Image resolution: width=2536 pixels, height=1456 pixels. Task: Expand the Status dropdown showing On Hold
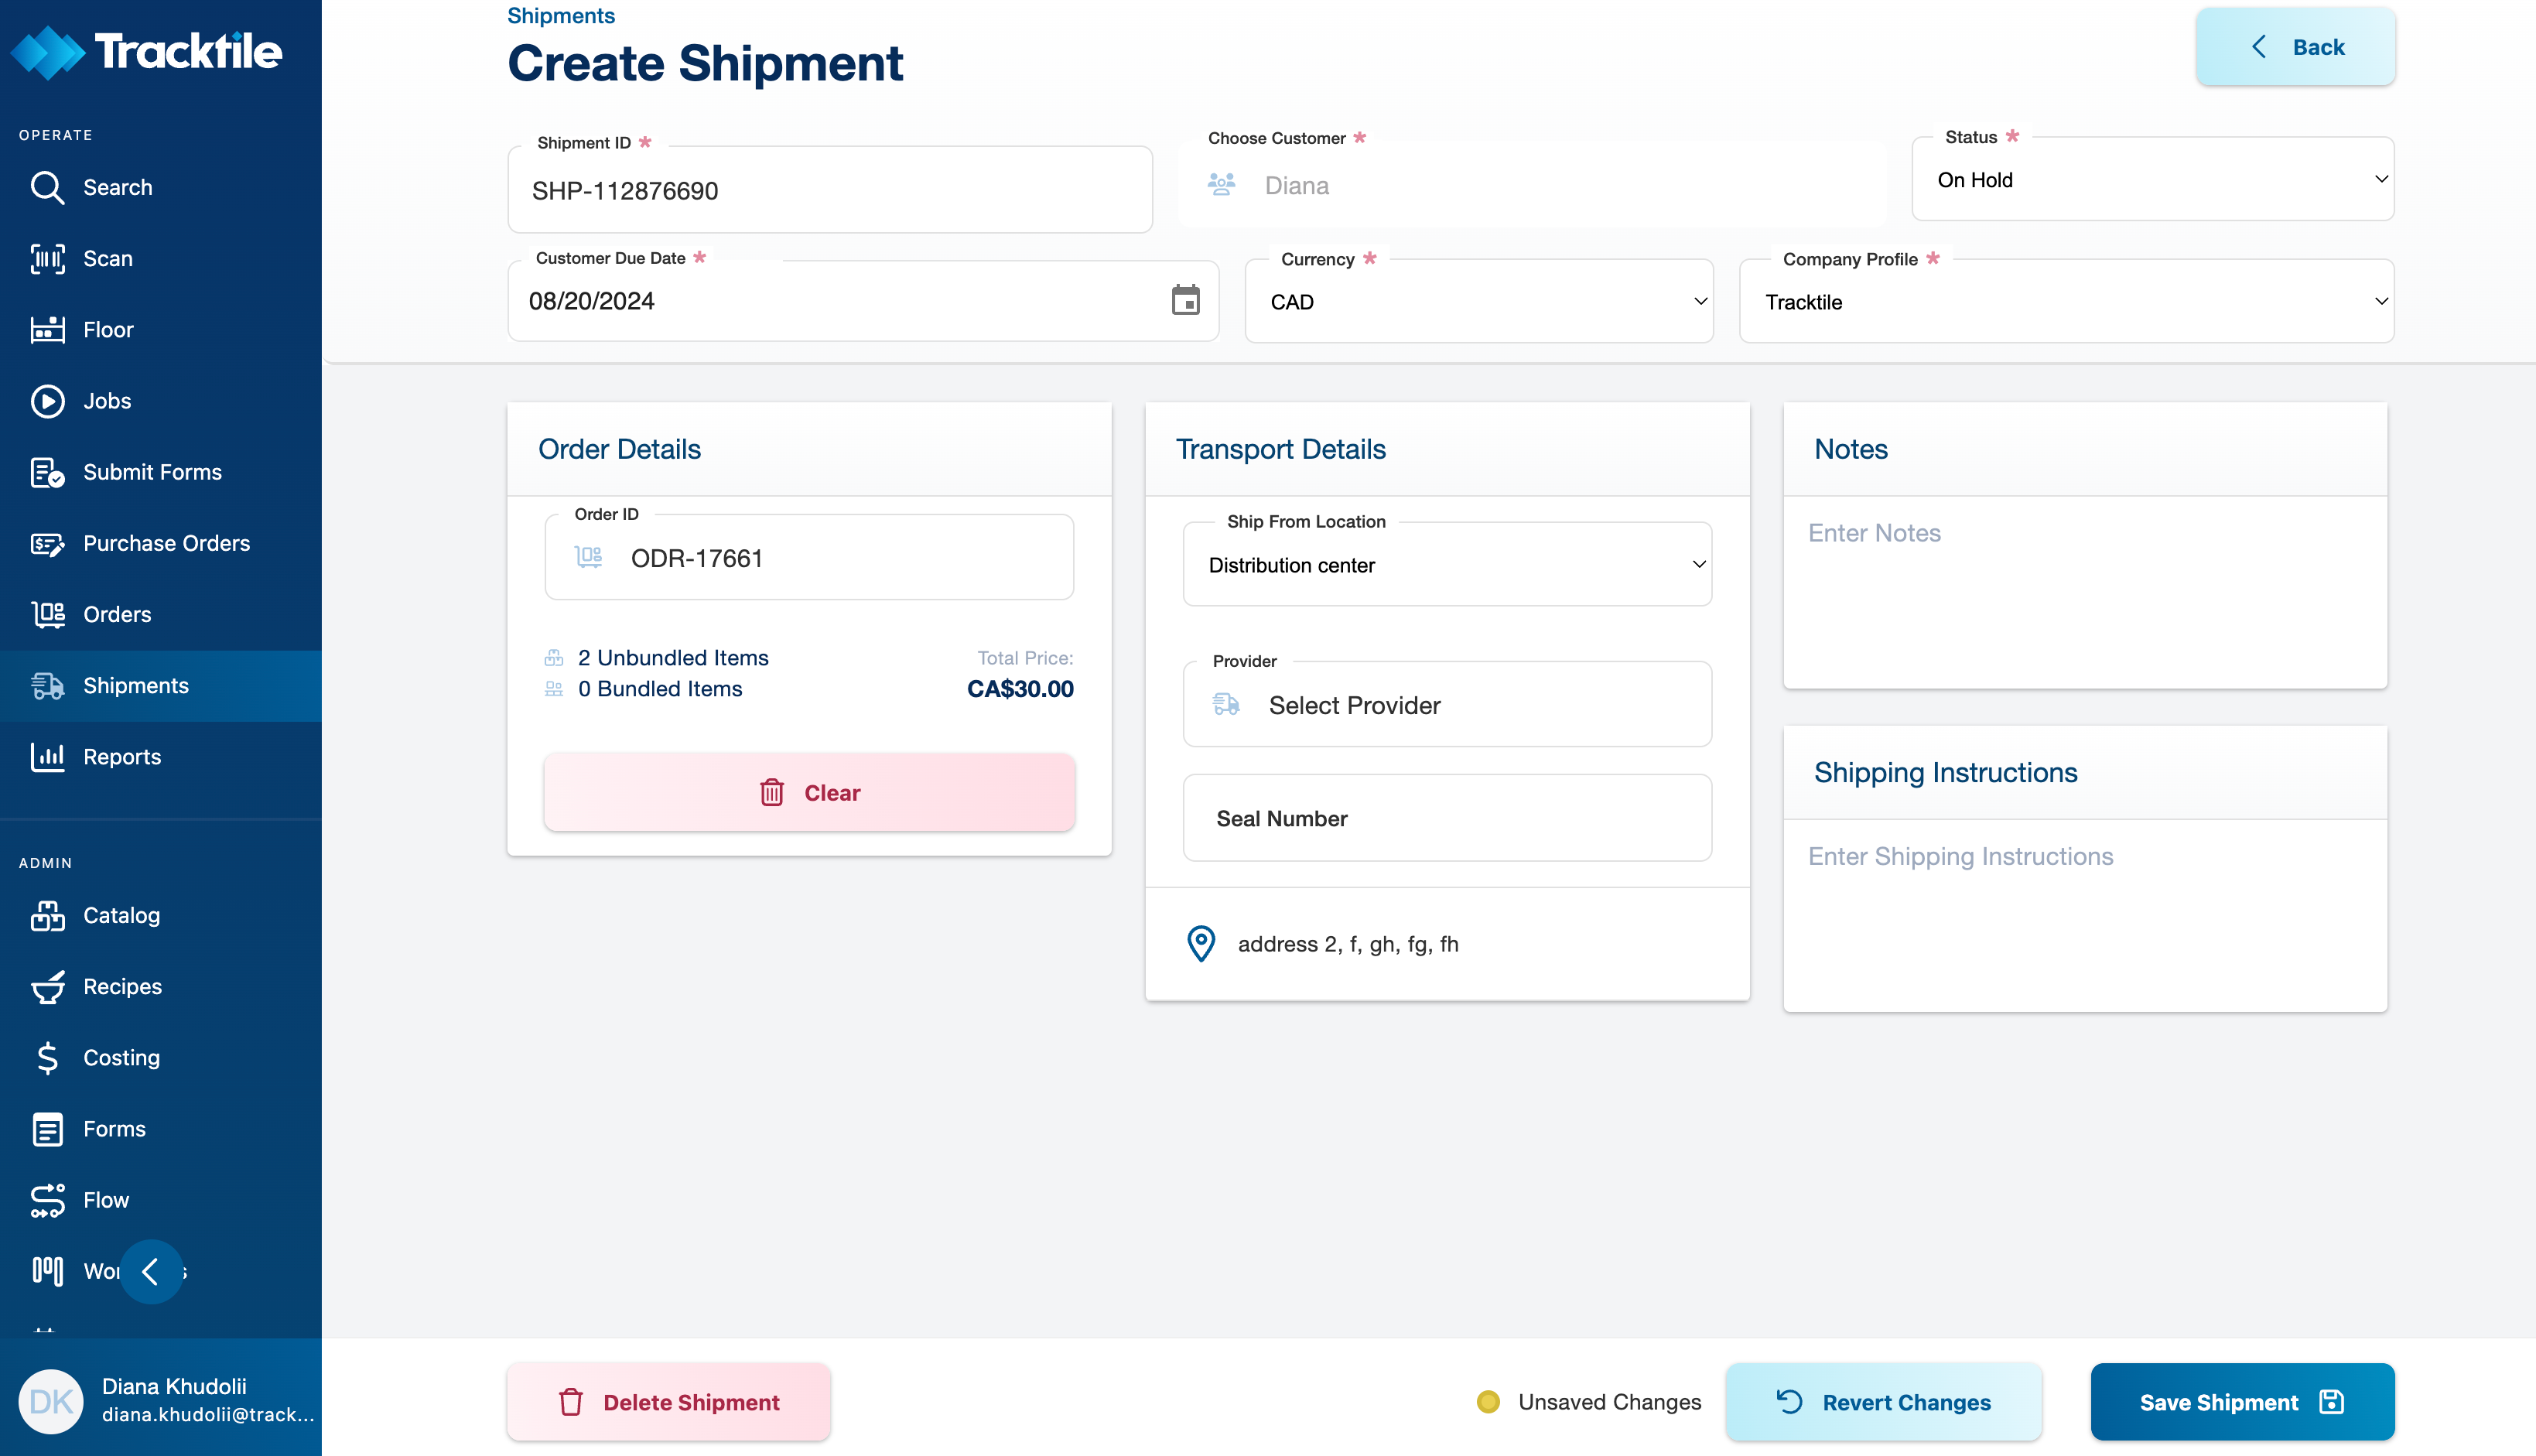pos(2152,180)
